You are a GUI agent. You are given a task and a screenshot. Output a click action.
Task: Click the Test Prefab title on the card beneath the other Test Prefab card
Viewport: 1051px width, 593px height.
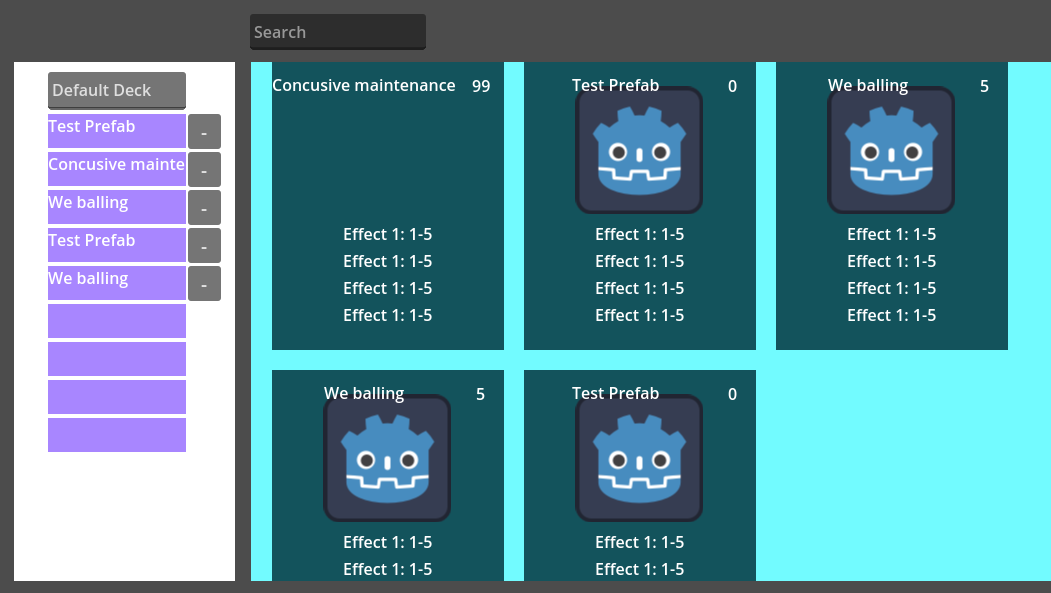615,394
